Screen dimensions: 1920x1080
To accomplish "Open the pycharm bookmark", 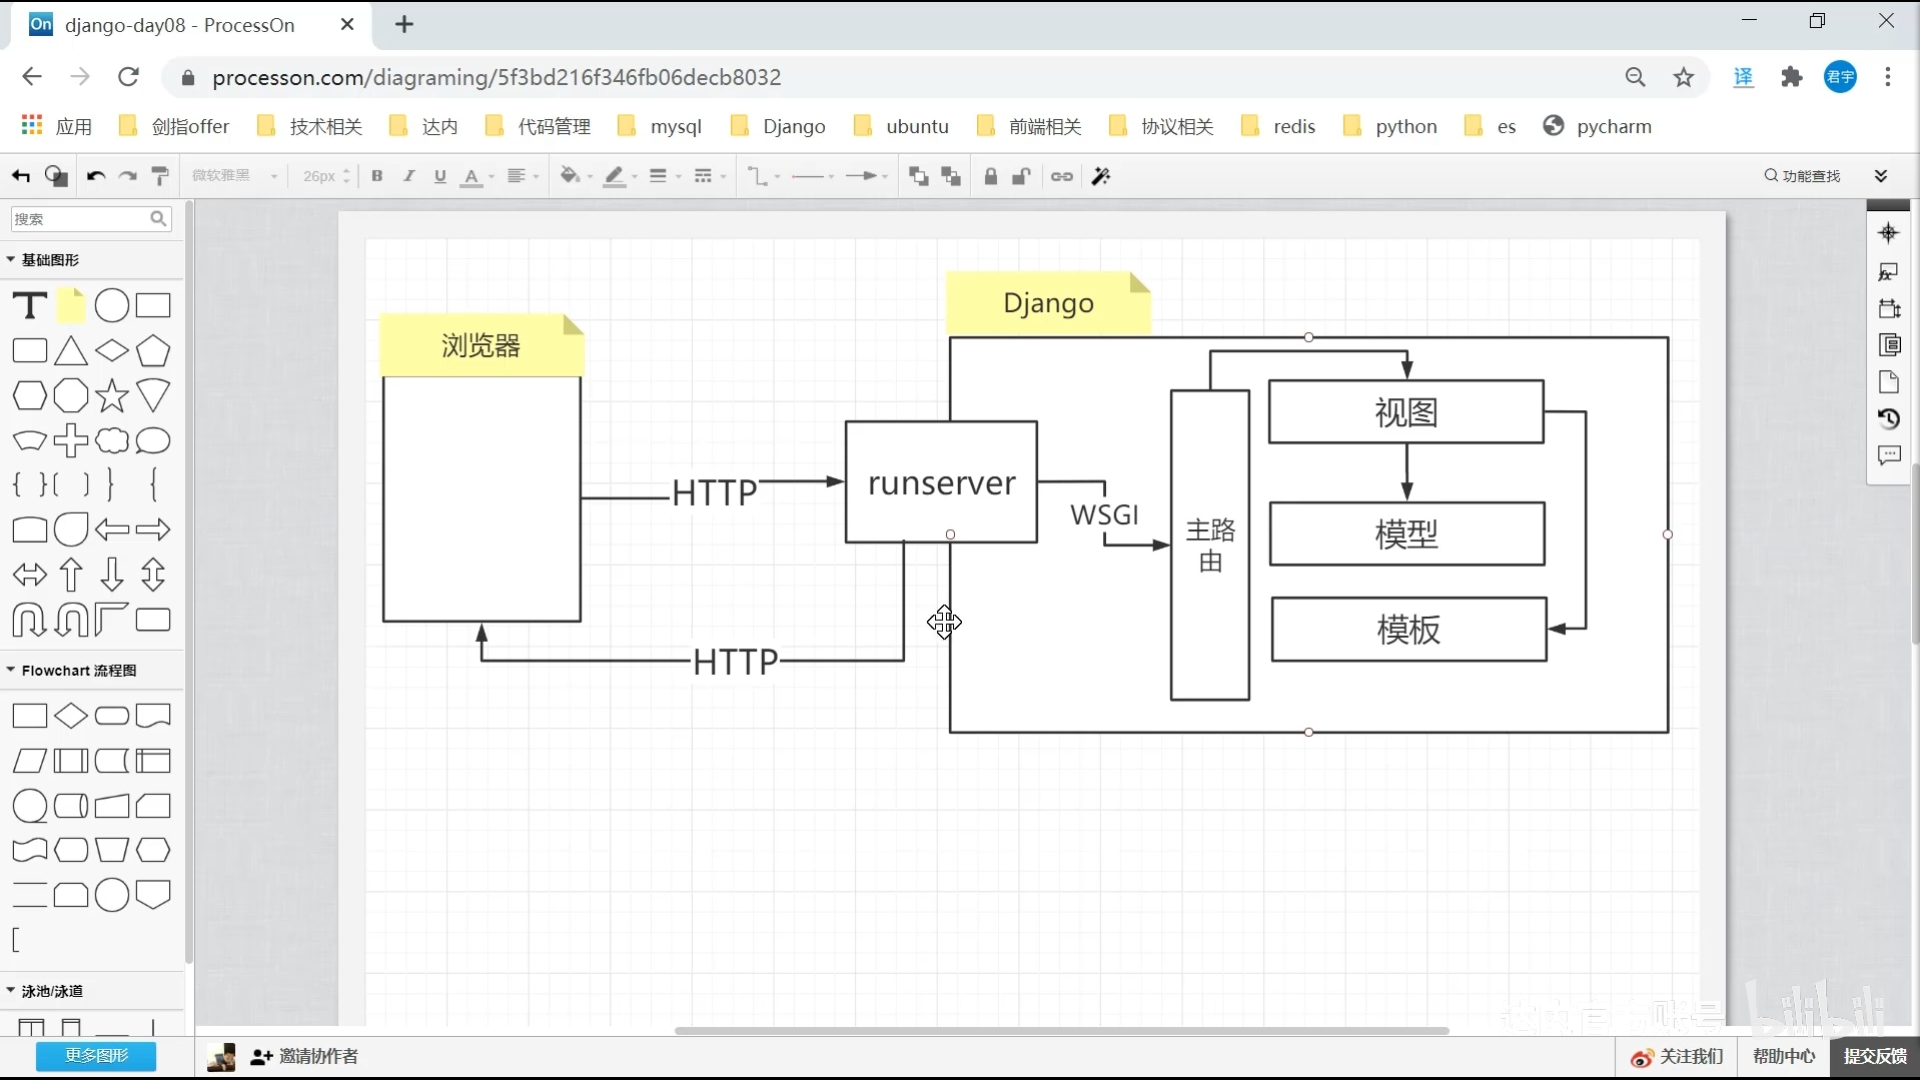I will pyautogui.click(x=1597, y=126).
